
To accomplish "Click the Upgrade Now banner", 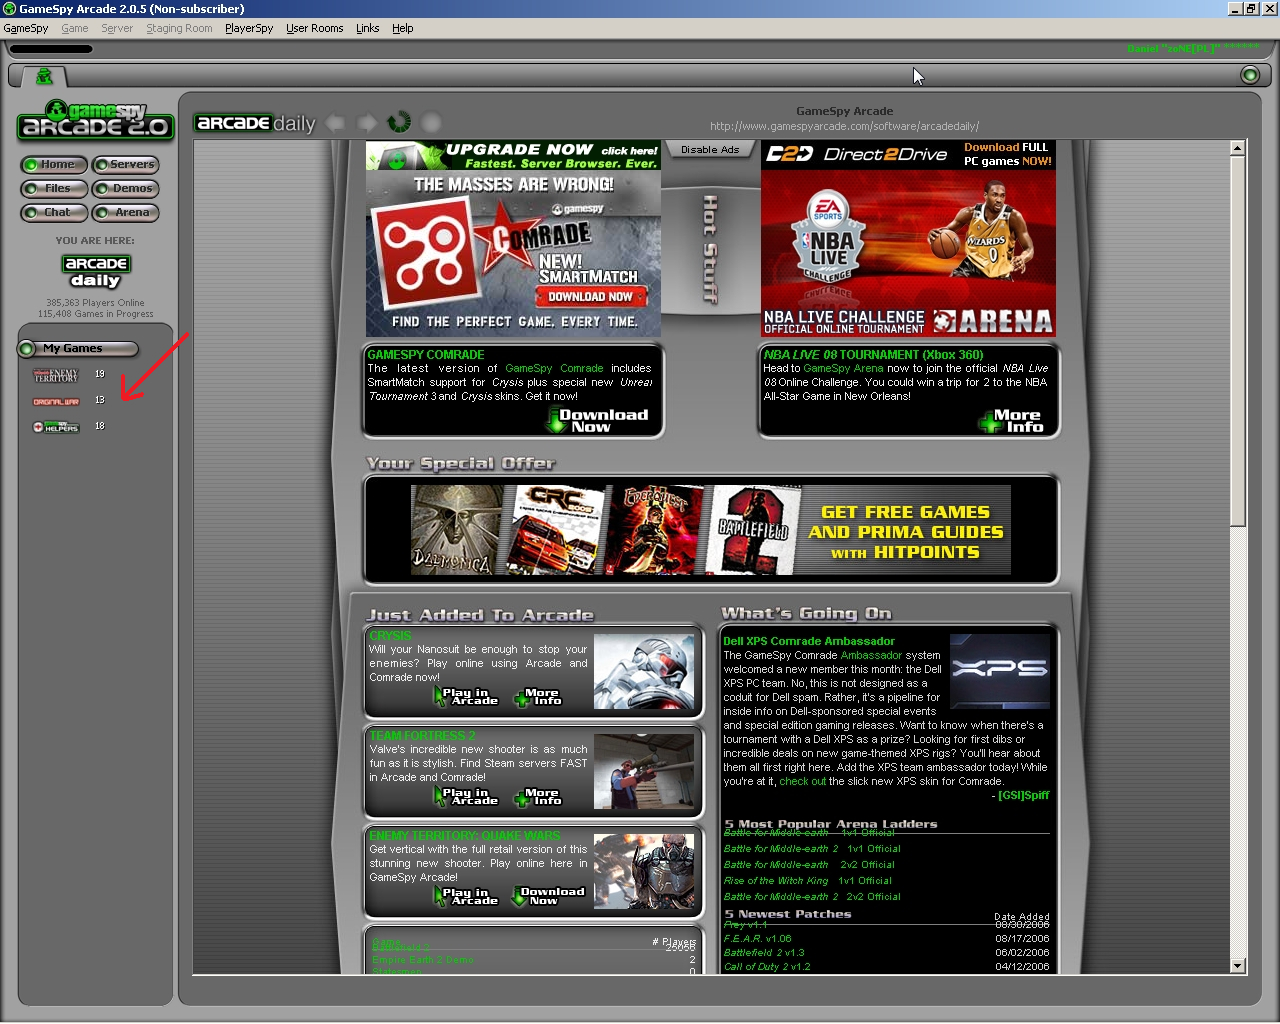I will [513, 155].
